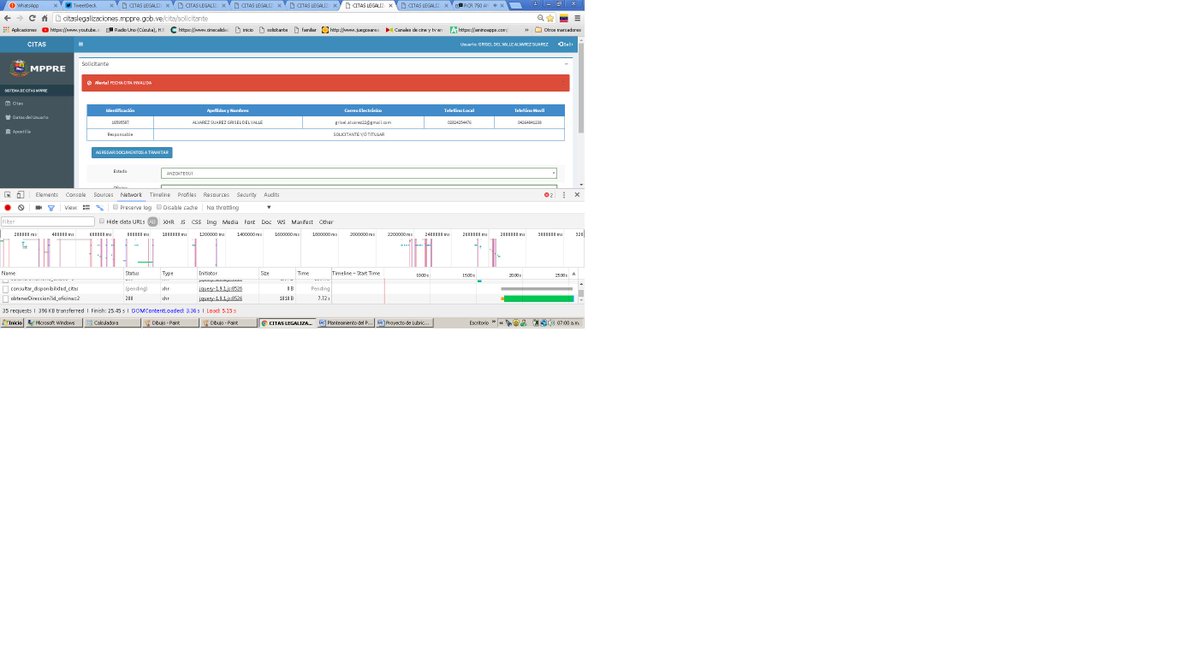Viewport: 1200px width, 650px height.
Task: Select checkbox for obtenerDireccion request row
Action: coord(5,298)
